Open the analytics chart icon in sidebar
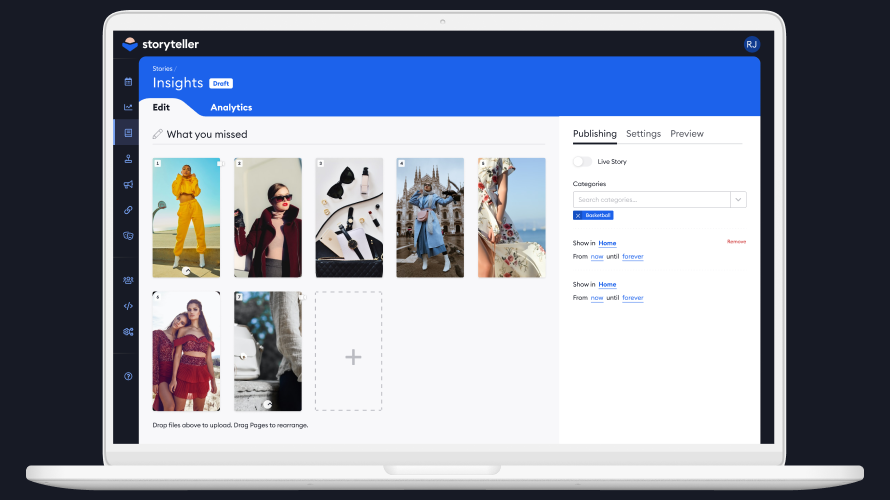This screenshot has width=890, height=500. 128,107
